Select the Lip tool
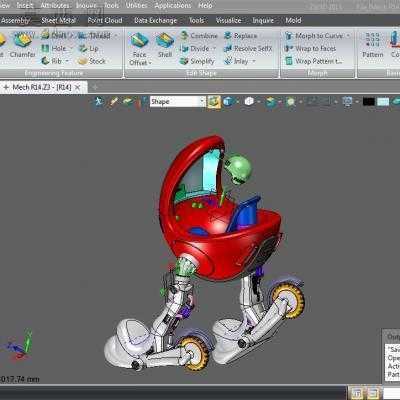The image size is (400, 400). [x=89, y=48]
